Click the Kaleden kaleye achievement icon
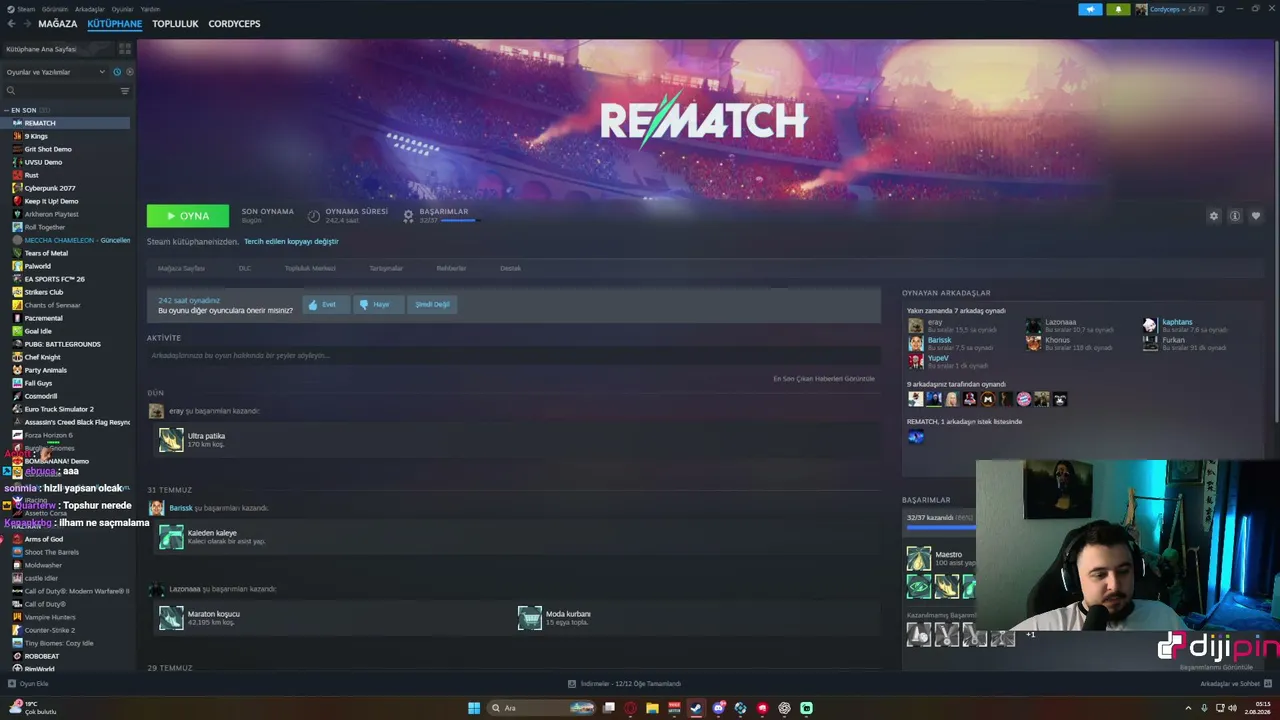 coord(171,537)
